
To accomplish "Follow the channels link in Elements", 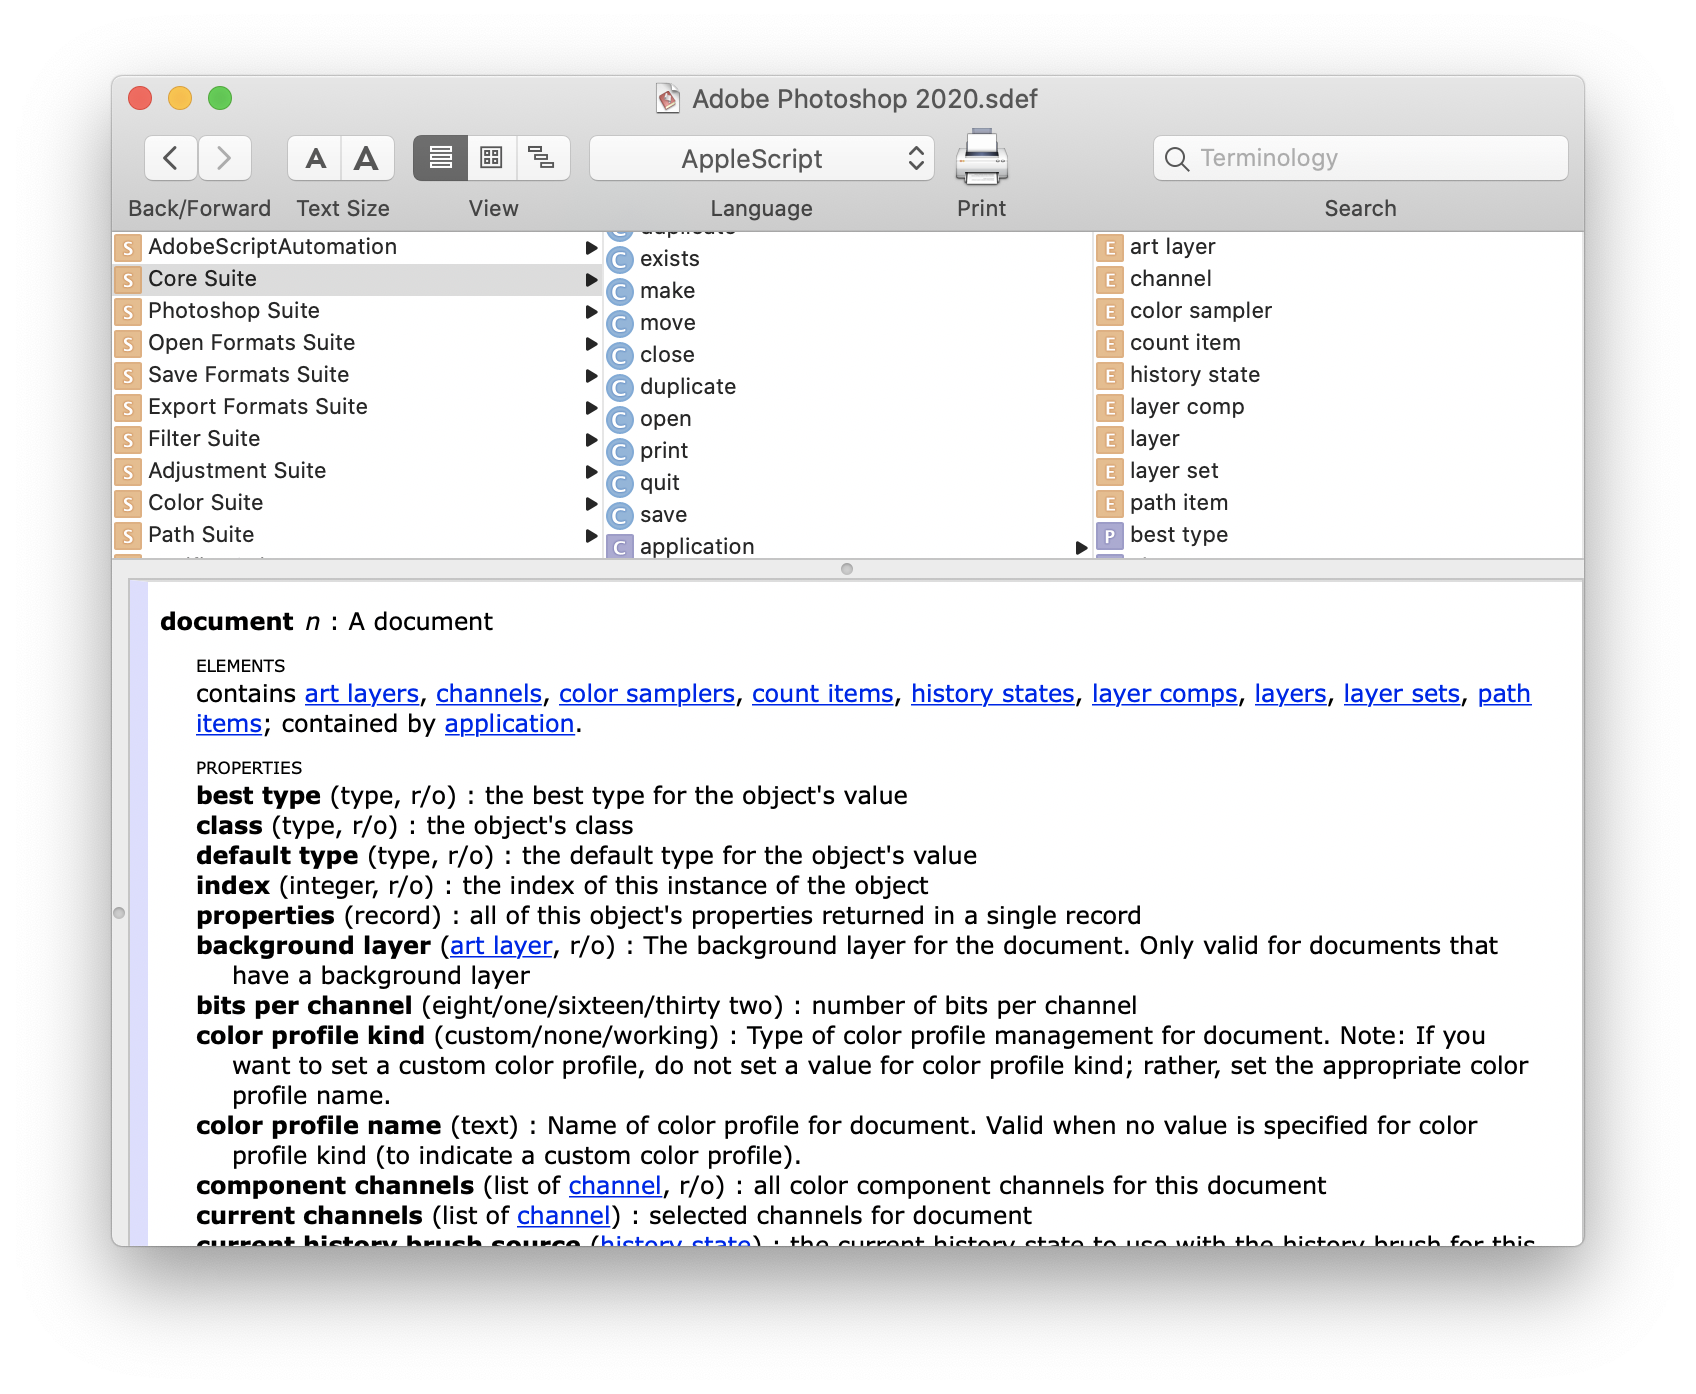I will click(489, 694).
